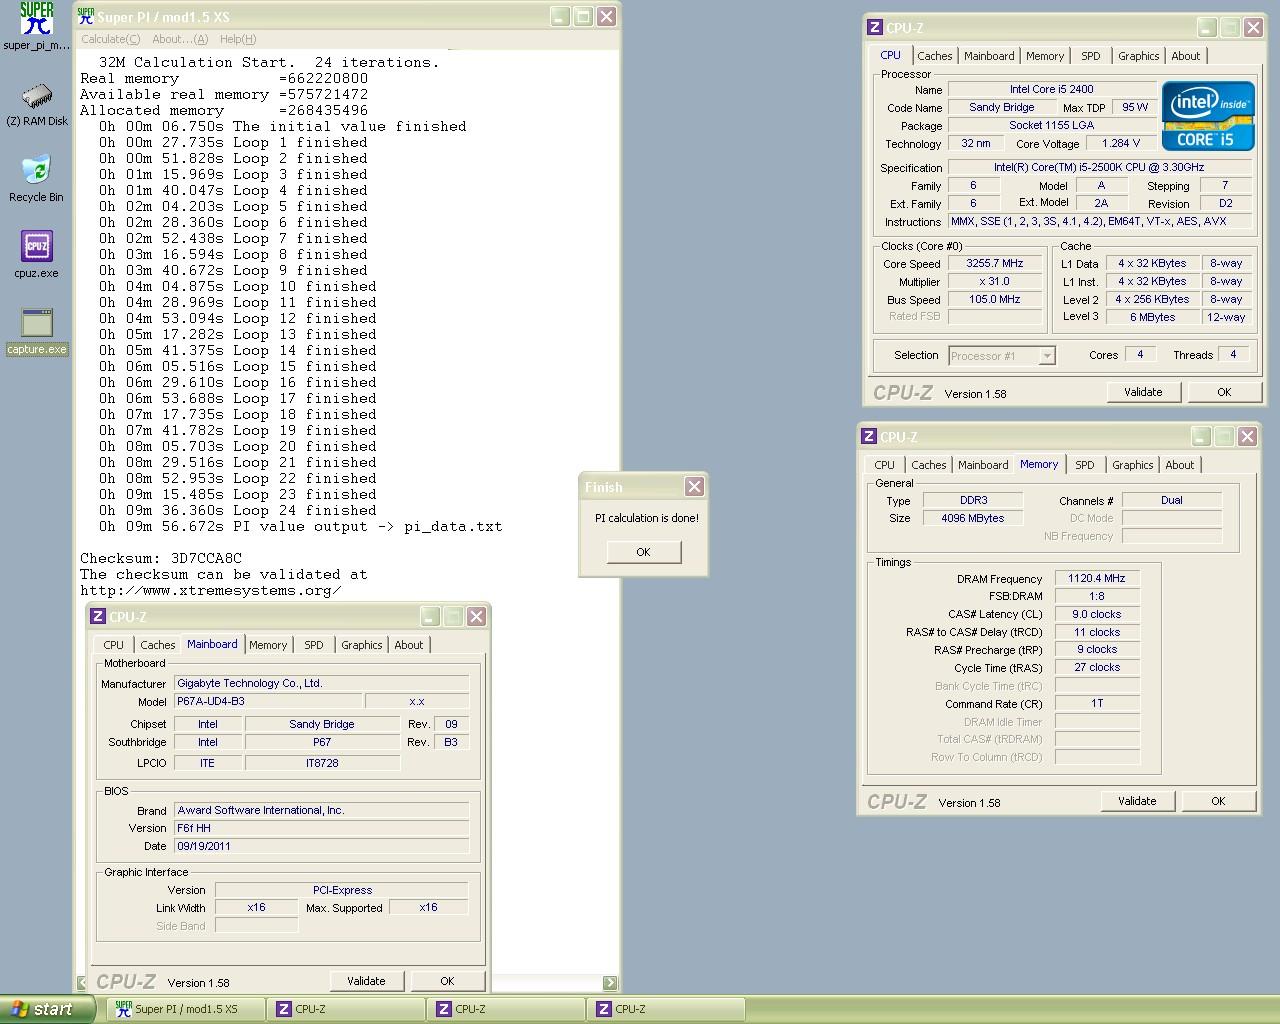Switch to Memory tab in the CPU window
This screenshot has width=1280, height=1024.
(1045, 56)
